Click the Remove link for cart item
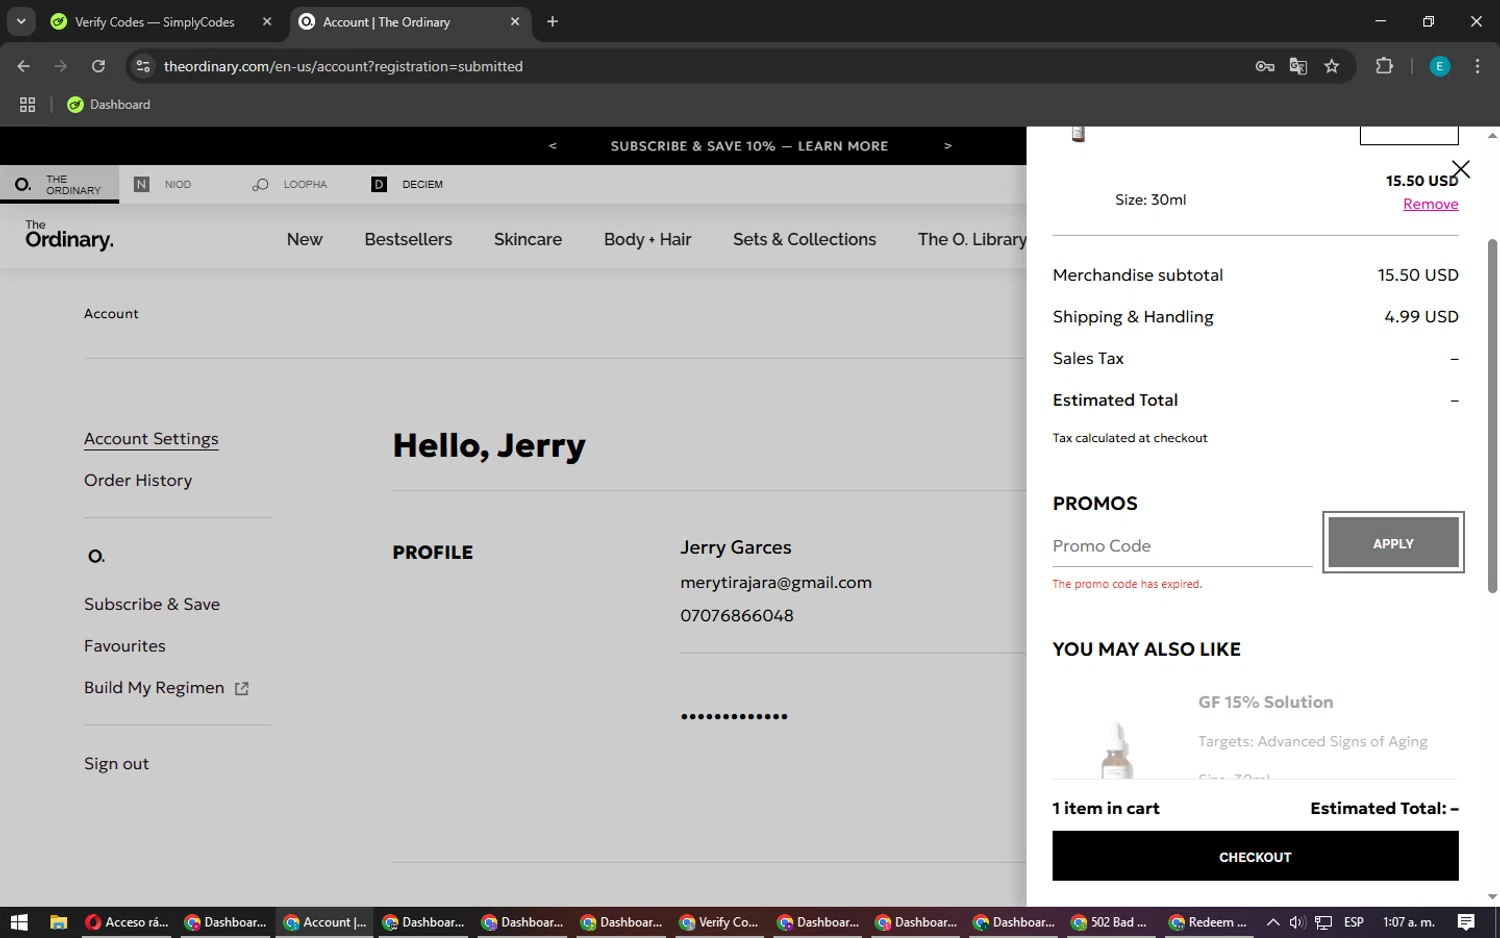This screenshot has width=1500, height=938. coord(1430,204)
